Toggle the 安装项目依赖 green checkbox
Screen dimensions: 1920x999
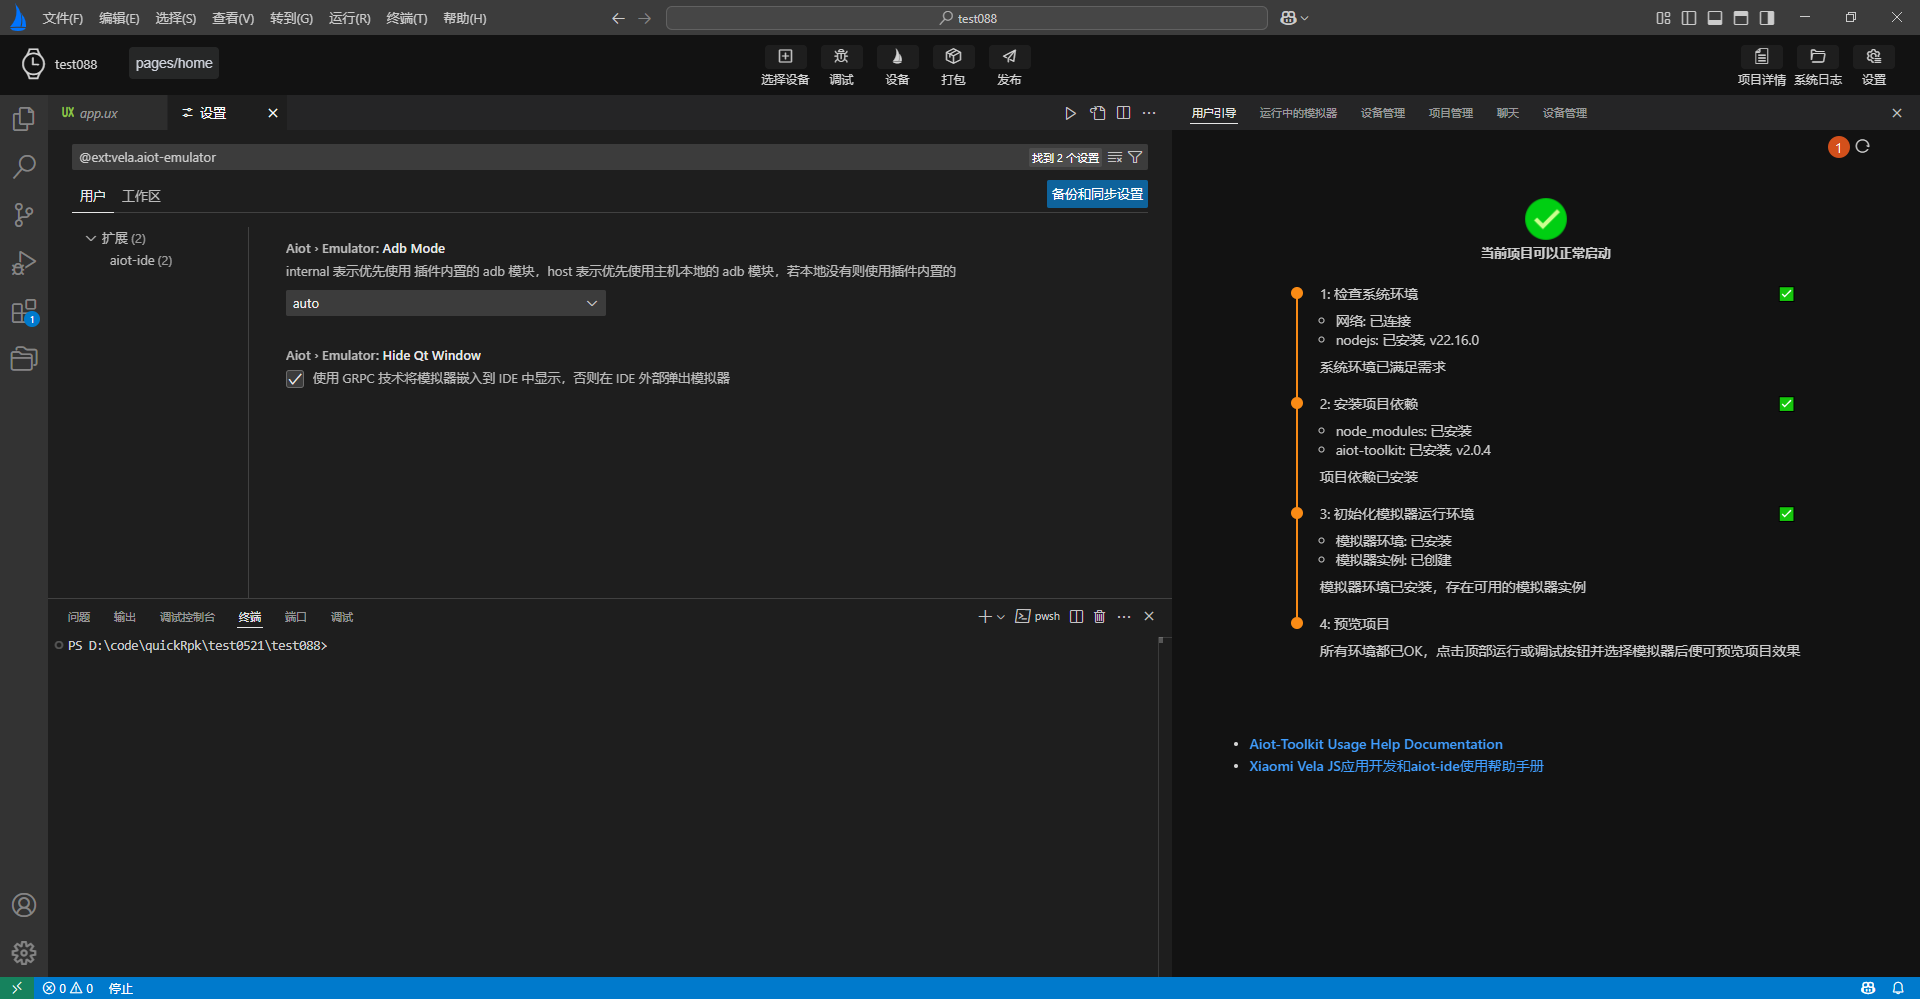click(x=1786, y=404)
